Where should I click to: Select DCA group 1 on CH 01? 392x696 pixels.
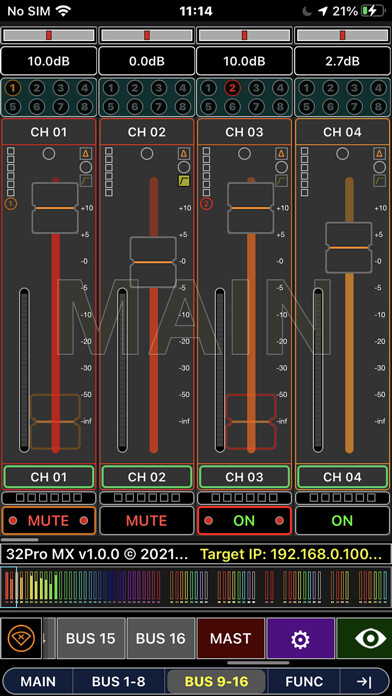click(13, 88)
